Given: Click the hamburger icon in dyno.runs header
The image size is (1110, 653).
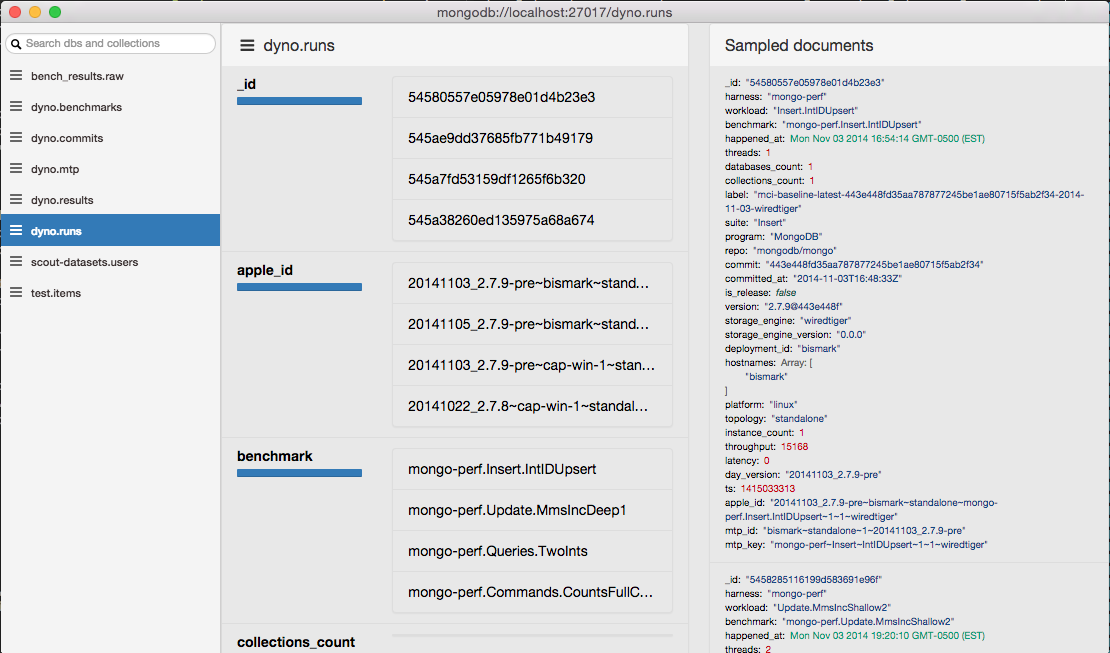Looking at the screenshot, I should click(246, 46).
